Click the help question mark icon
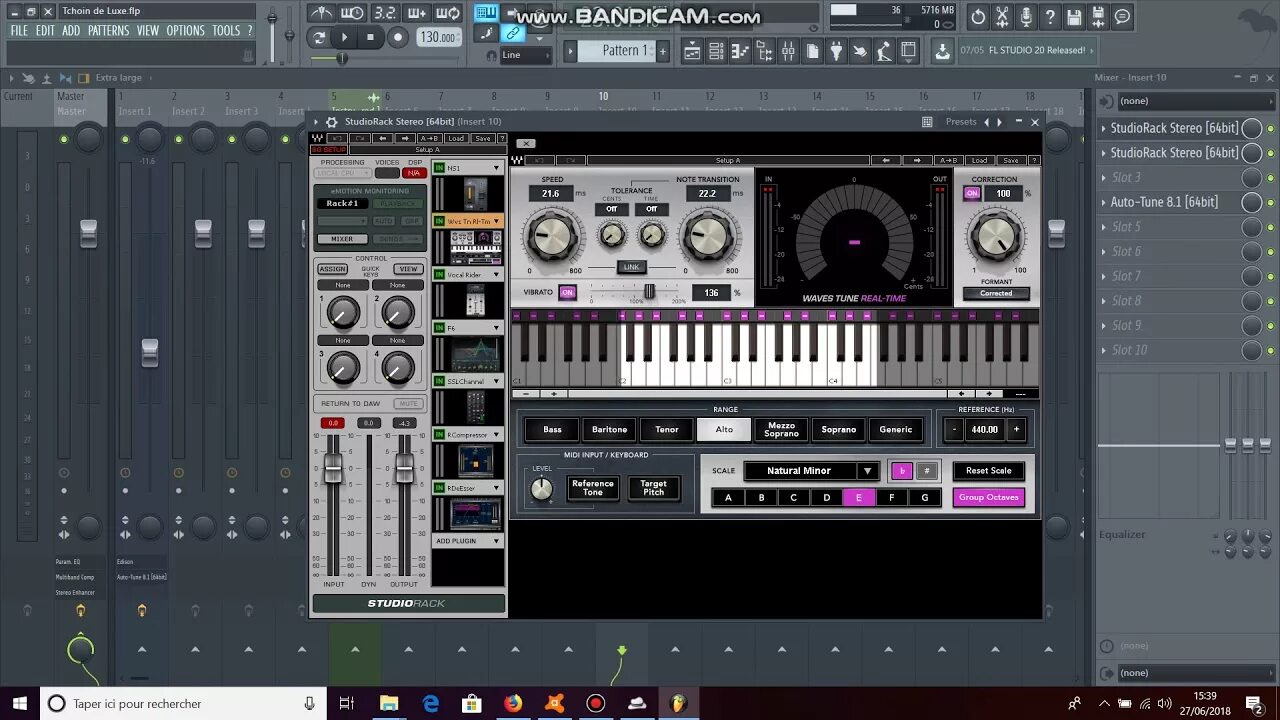 point(1050,17)
